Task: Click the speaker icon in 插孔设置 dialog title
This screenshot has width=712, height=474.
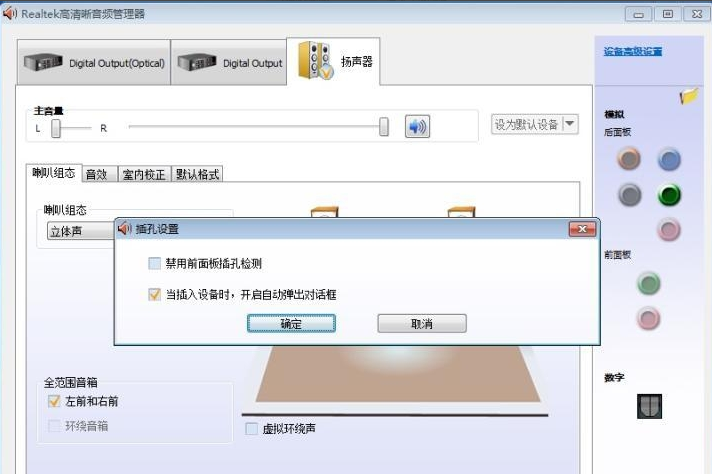Action: tap(124, 228)
